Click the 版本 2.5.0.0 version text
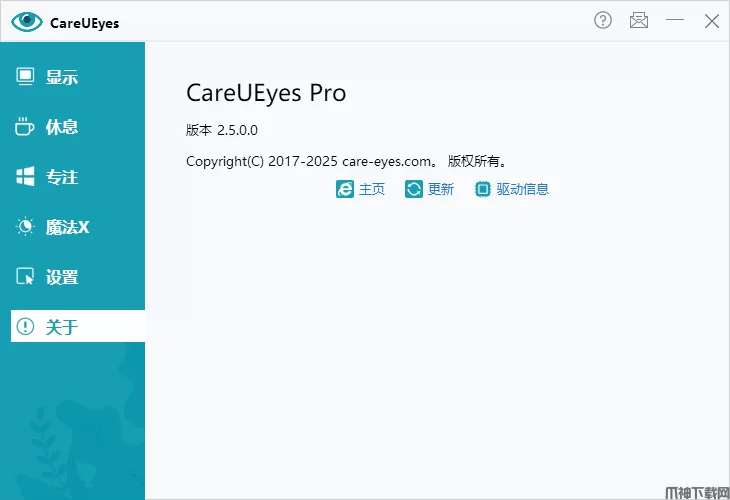 point(222,130)
